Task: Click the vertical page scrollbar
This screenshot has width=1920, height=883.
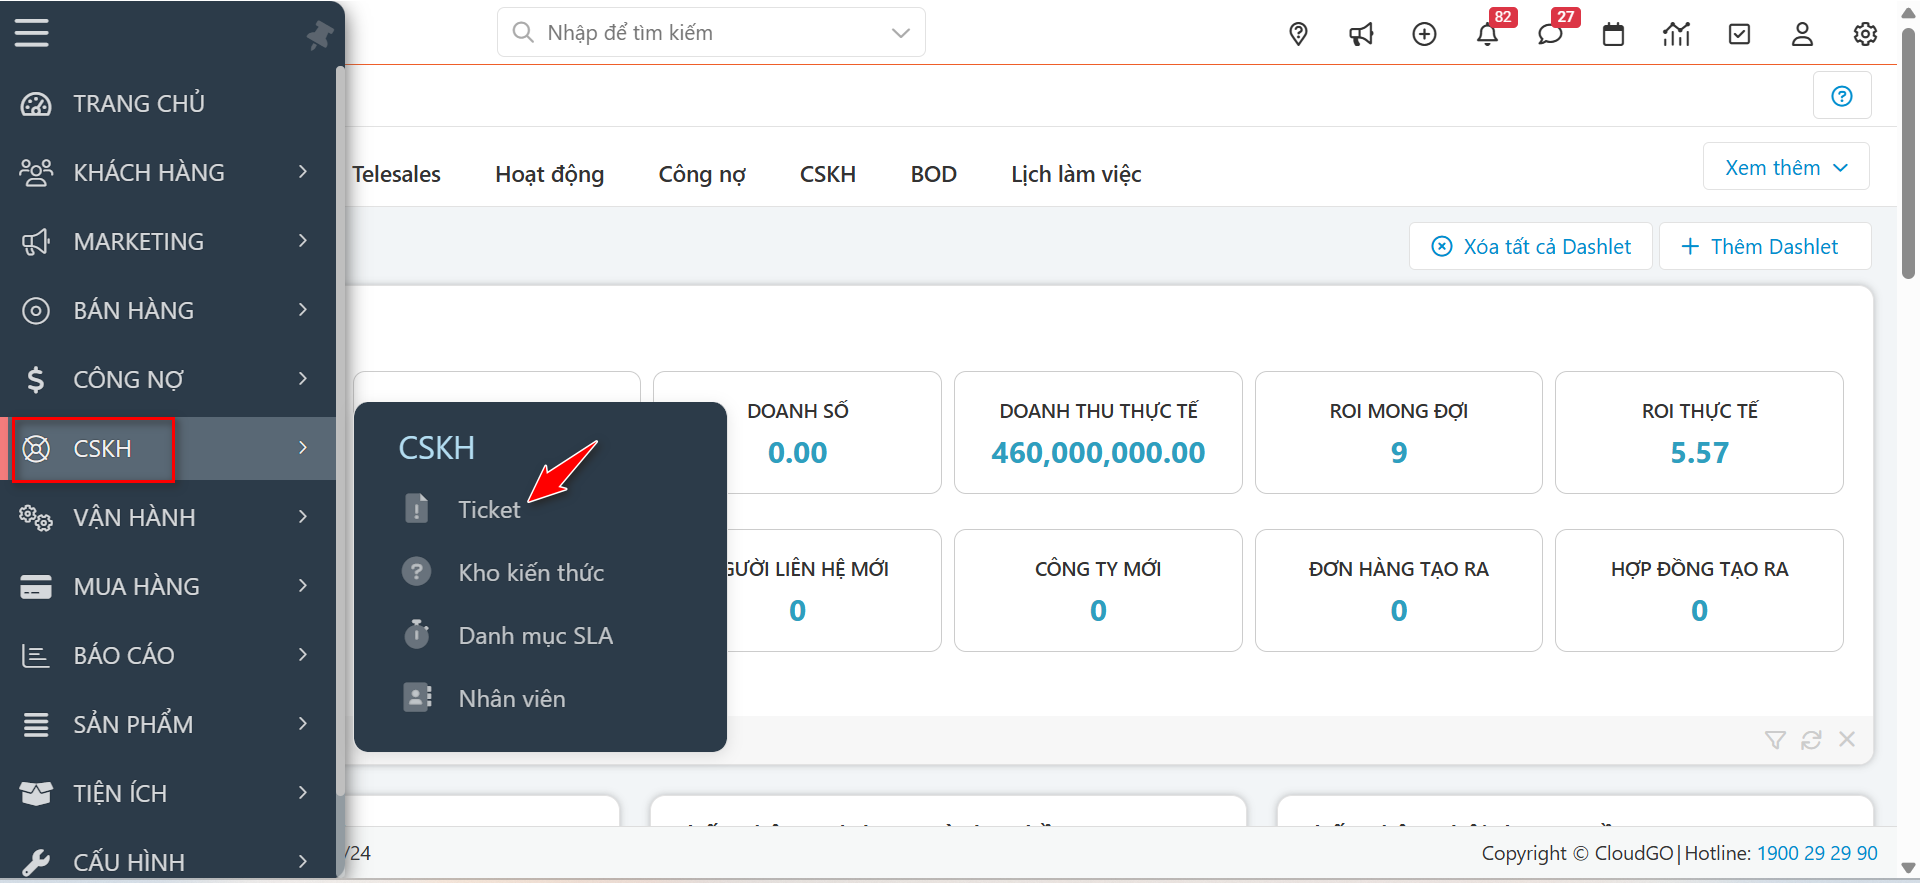Action: (1908, 150)
